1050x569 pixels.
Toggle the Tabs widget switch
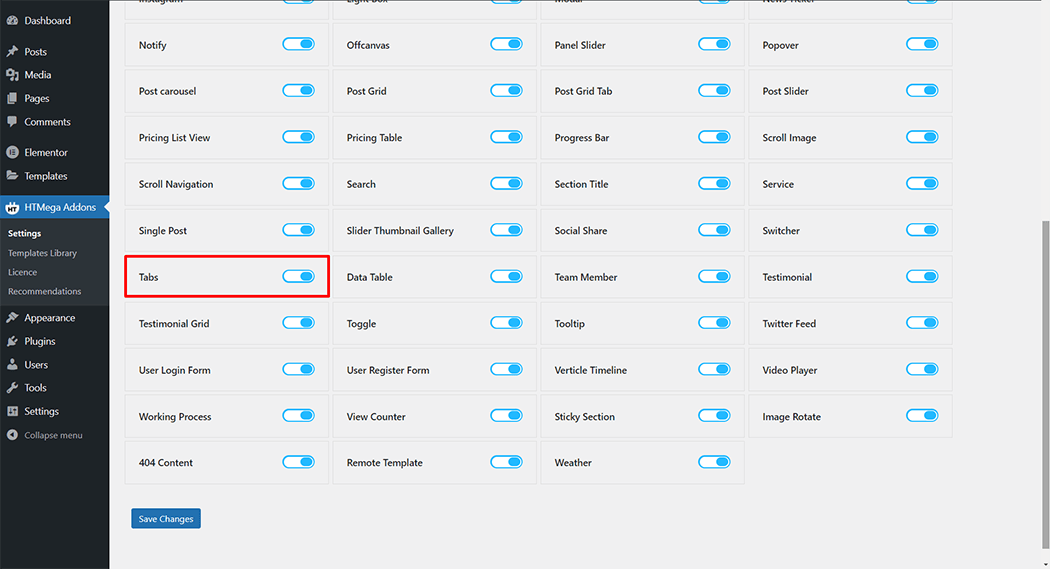pyautogui.click(x=298, y=276)
